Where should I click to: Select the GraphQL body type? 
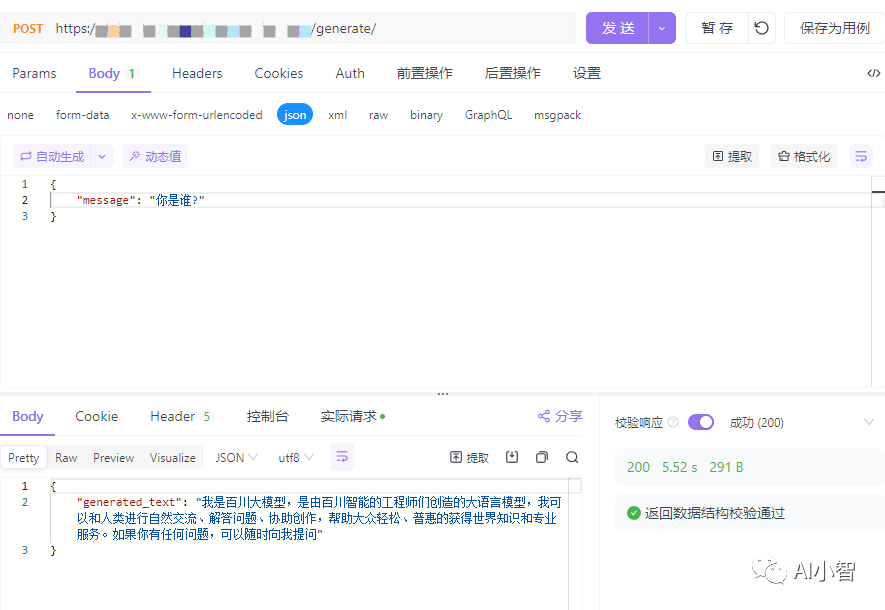coord(488,115)
